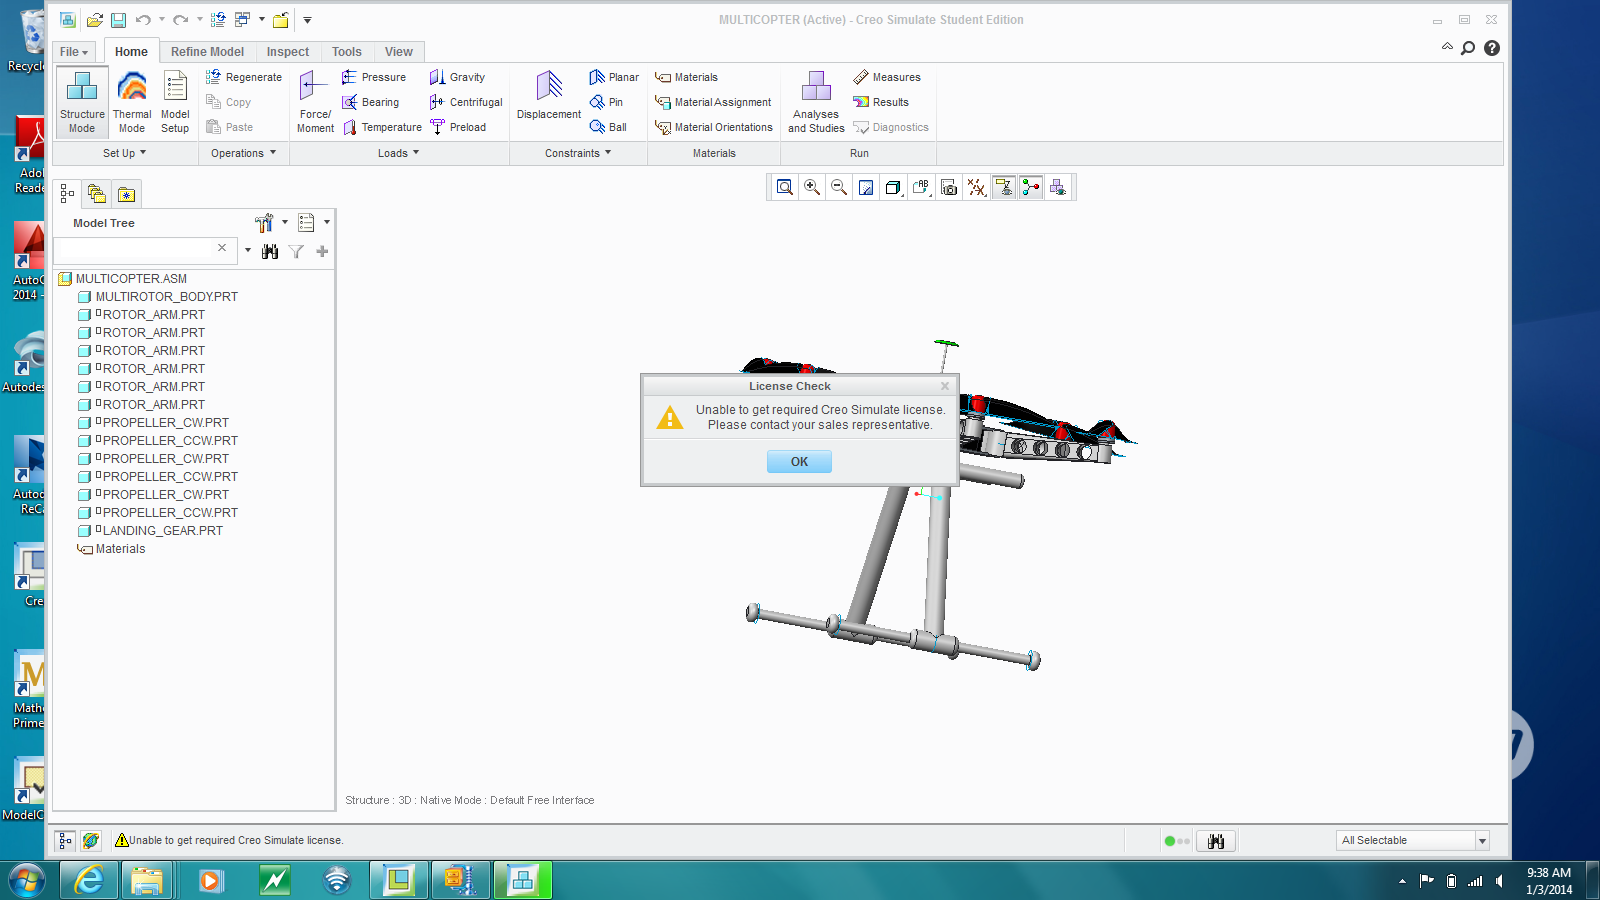The height and width of the screenshot is (900, 1600).
Task: Expand the Set Up group dropdown
Action: (124, 153)
